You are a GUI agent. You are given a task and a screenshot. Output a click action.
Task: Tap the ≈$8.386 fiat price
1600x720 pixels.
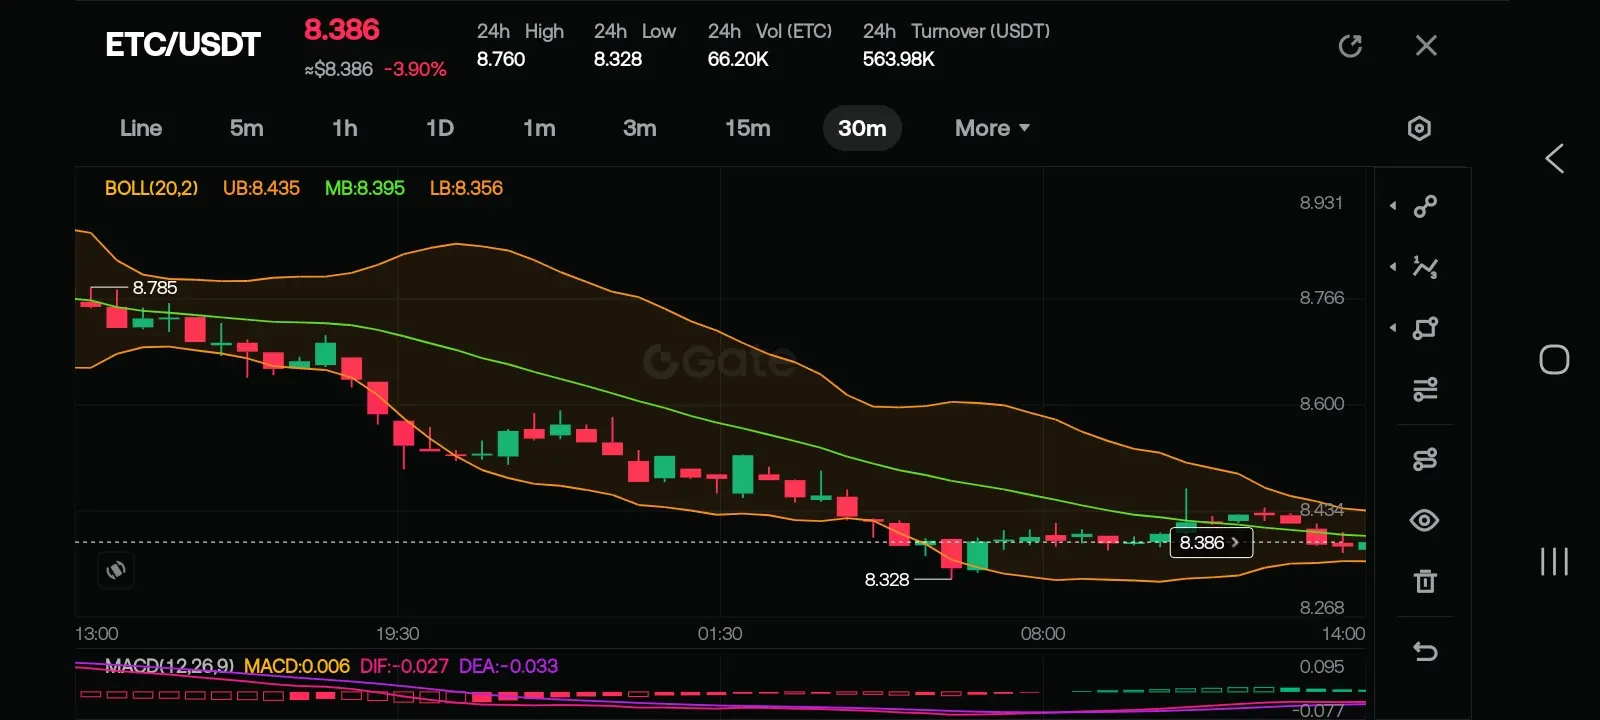[339, 69]
